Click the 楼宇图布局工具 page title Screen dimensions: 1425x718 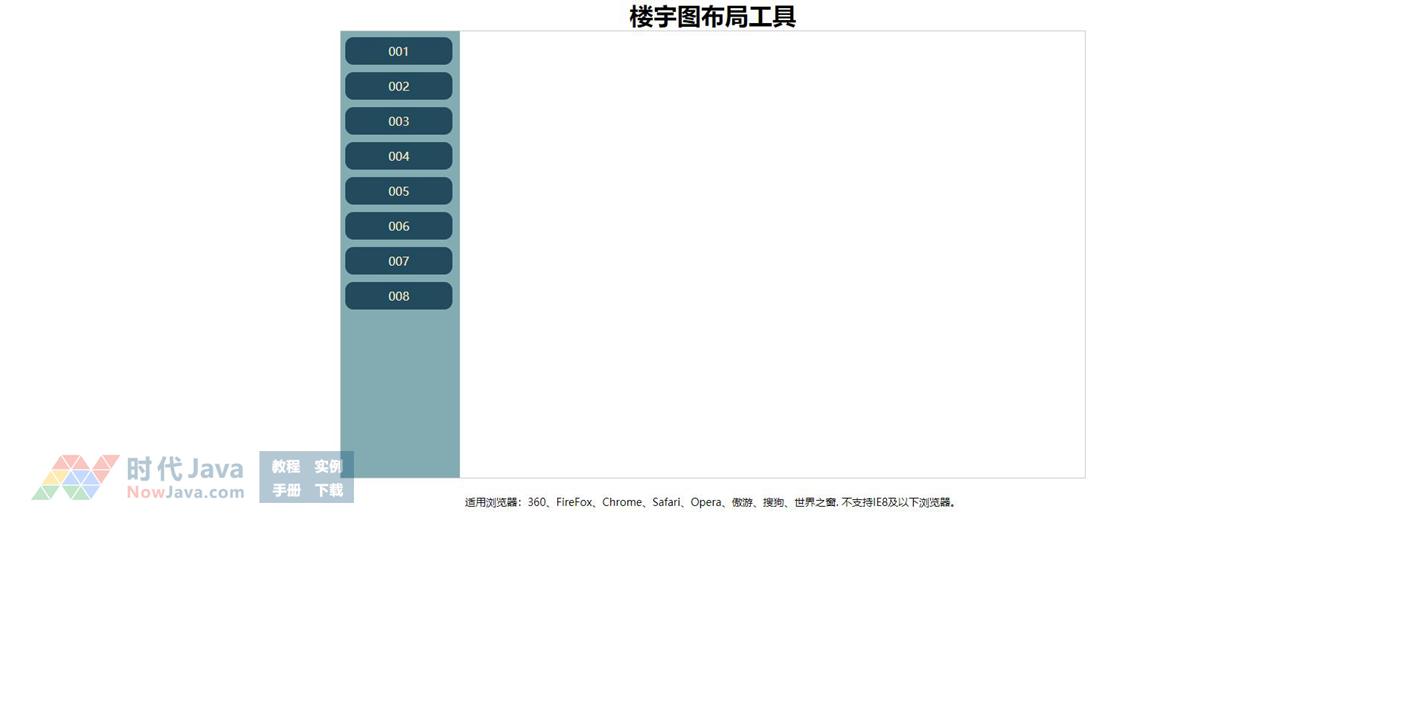(712, 16)
